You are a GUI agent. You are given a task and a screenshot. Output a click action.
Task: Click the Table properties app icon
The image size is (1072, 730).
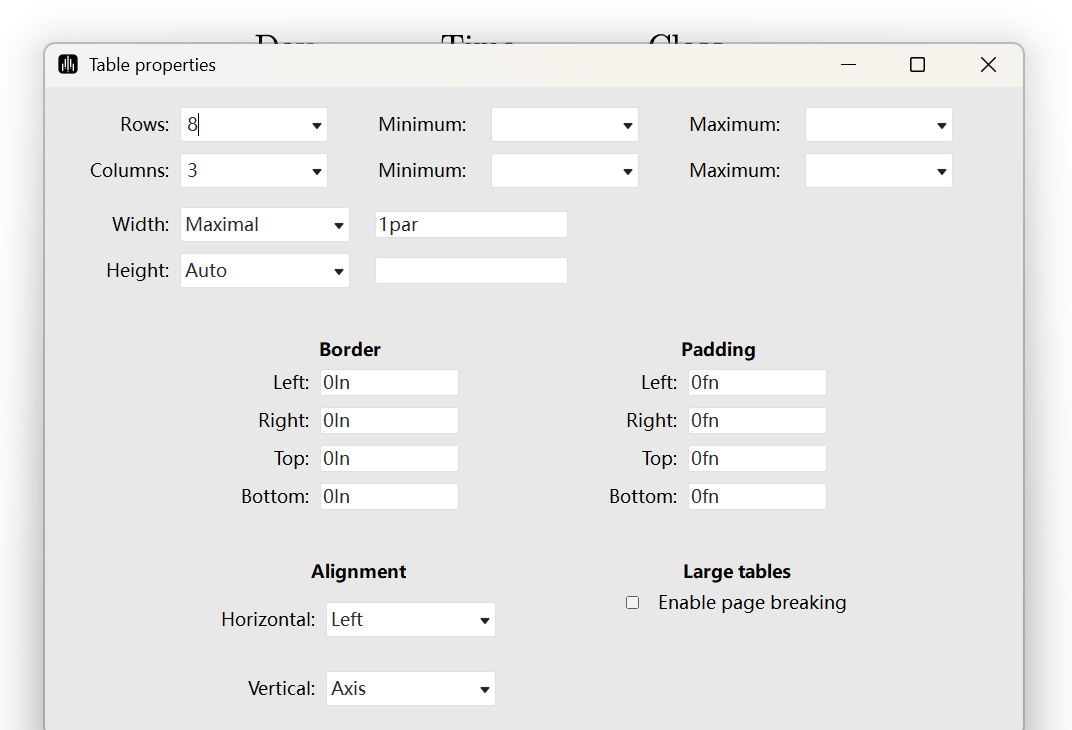click(68, 65)
